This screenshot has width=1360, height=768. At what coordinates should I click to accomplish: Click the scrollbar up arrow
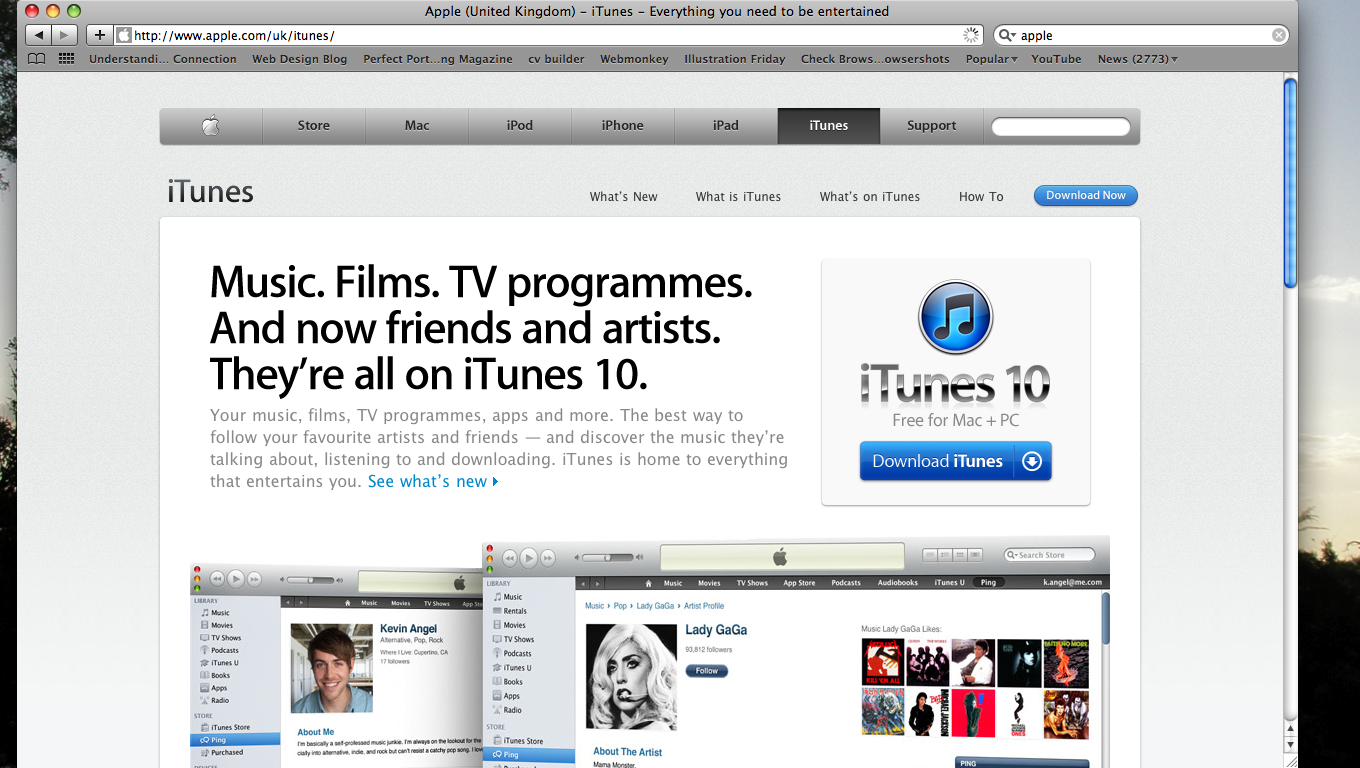[x=1290, y=730]
